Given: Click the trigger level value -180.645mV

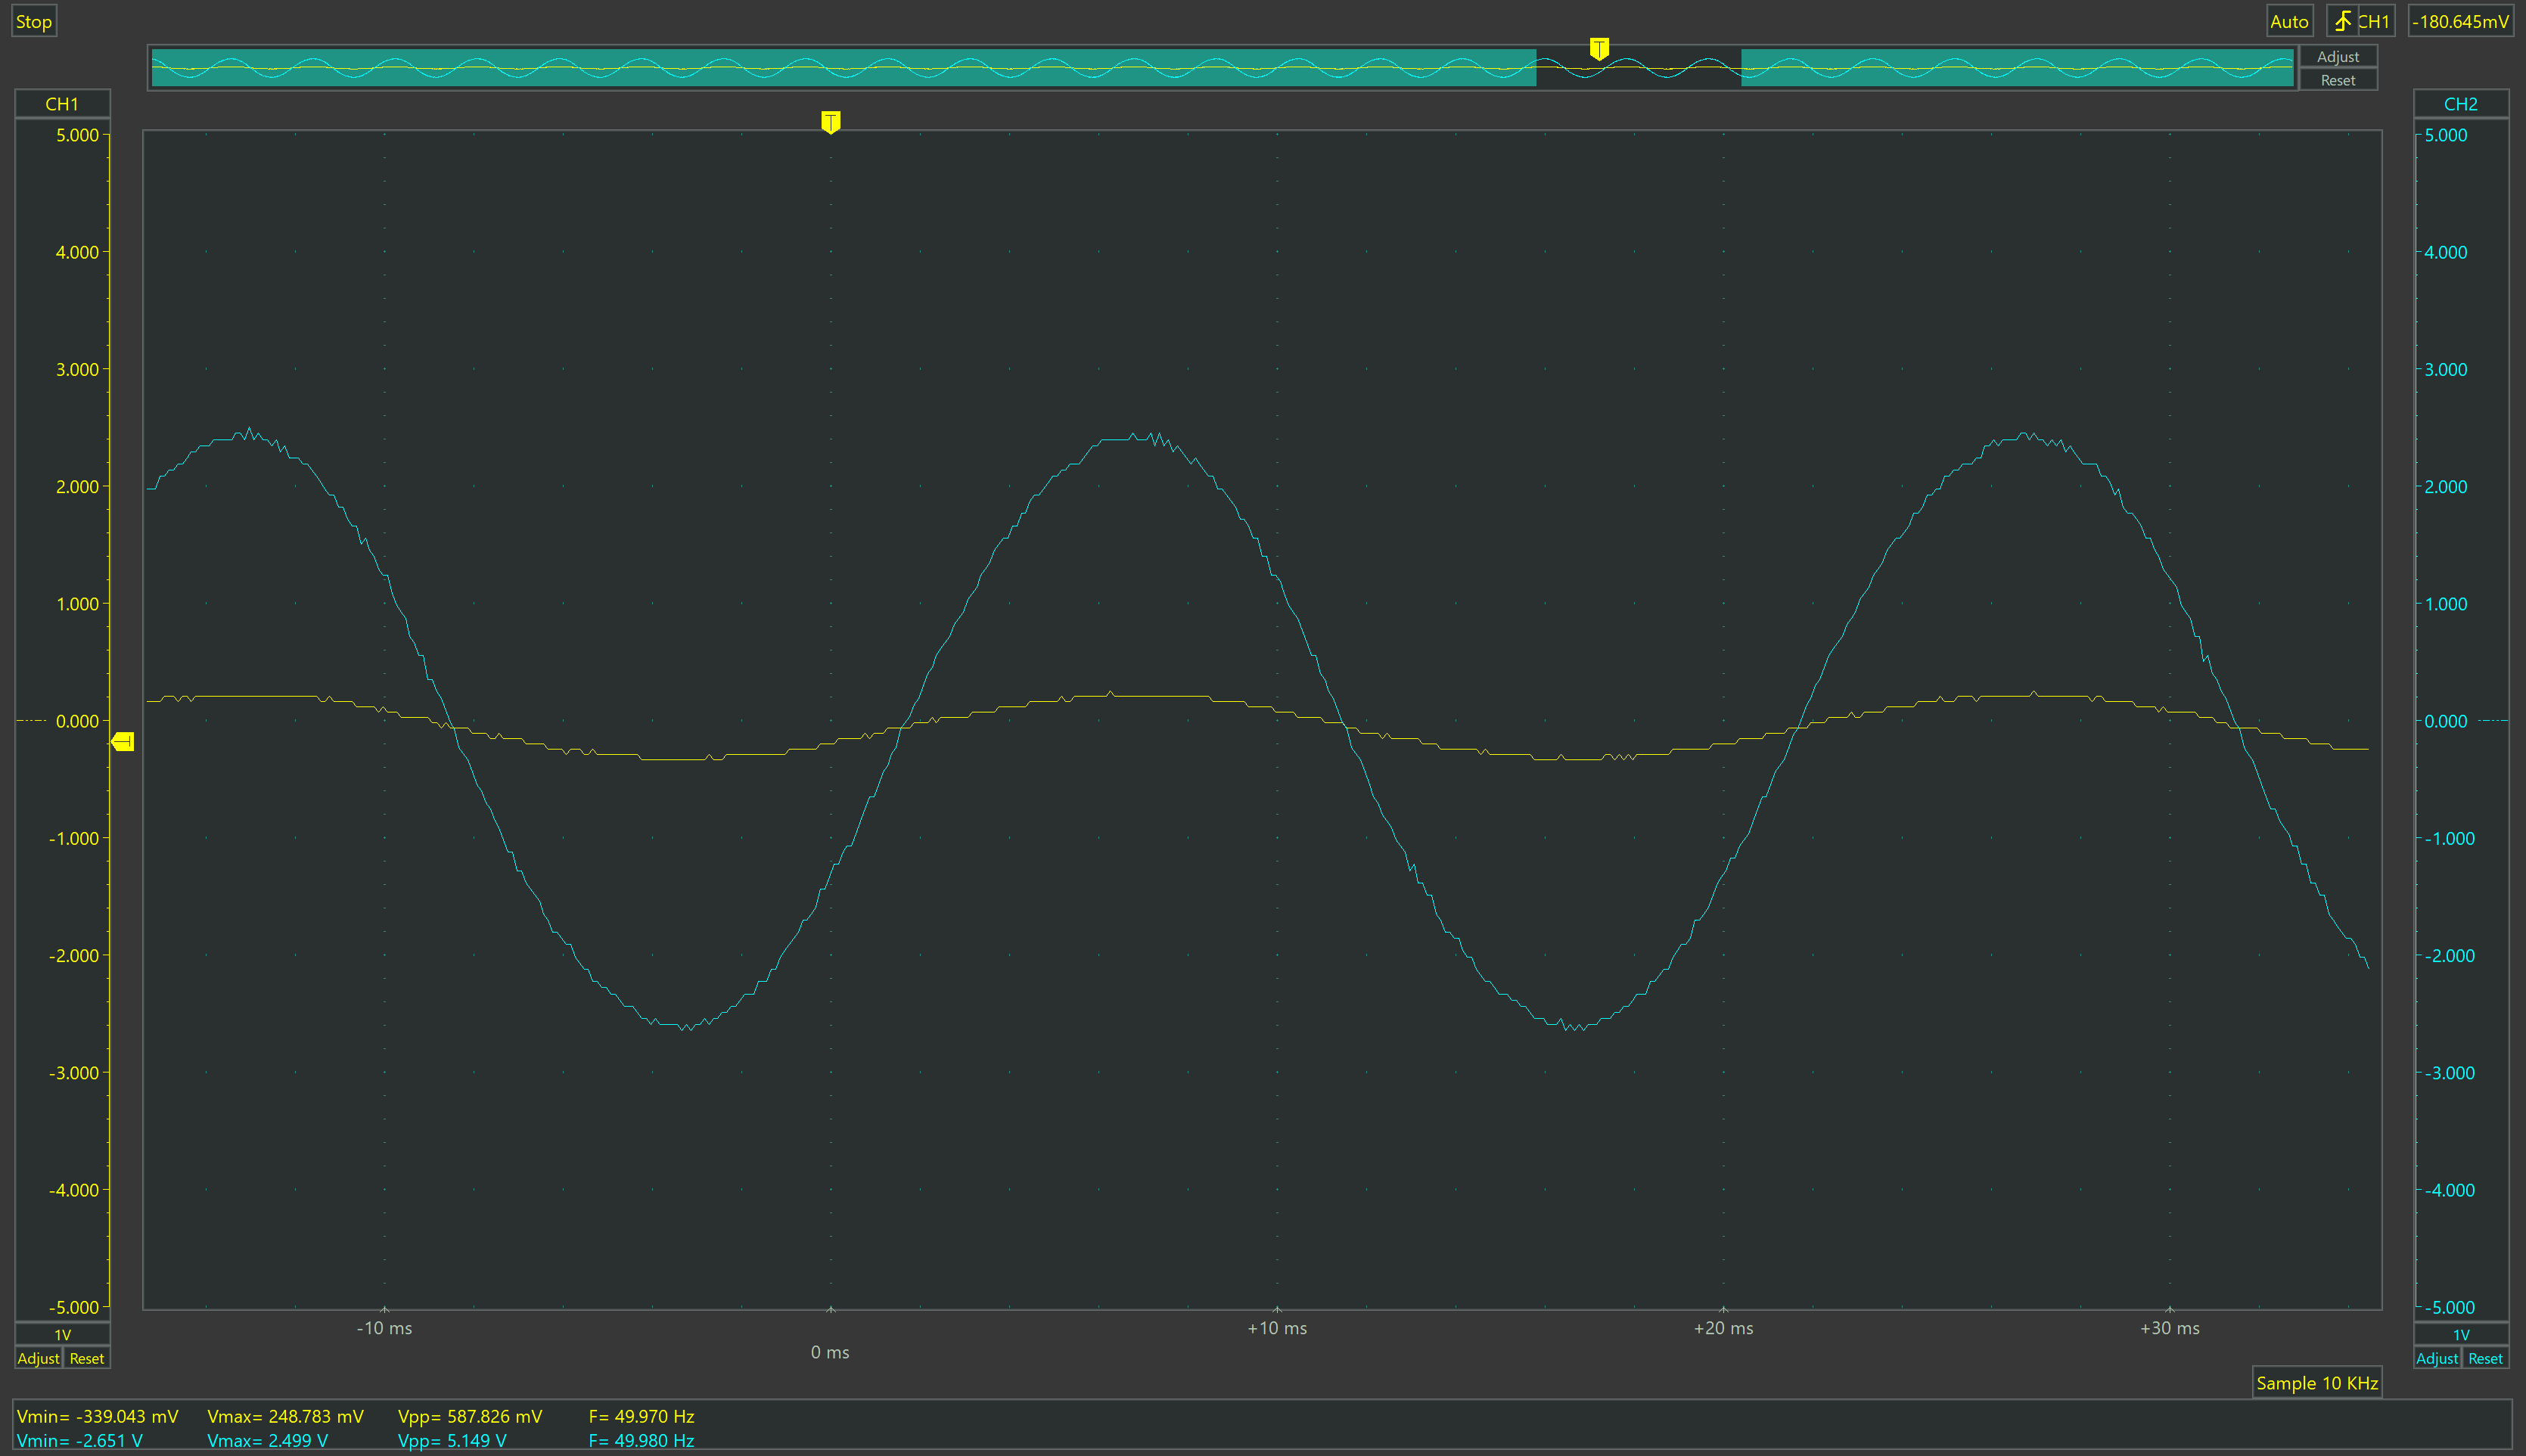Looking at the screenshot, I should 2460,21.
